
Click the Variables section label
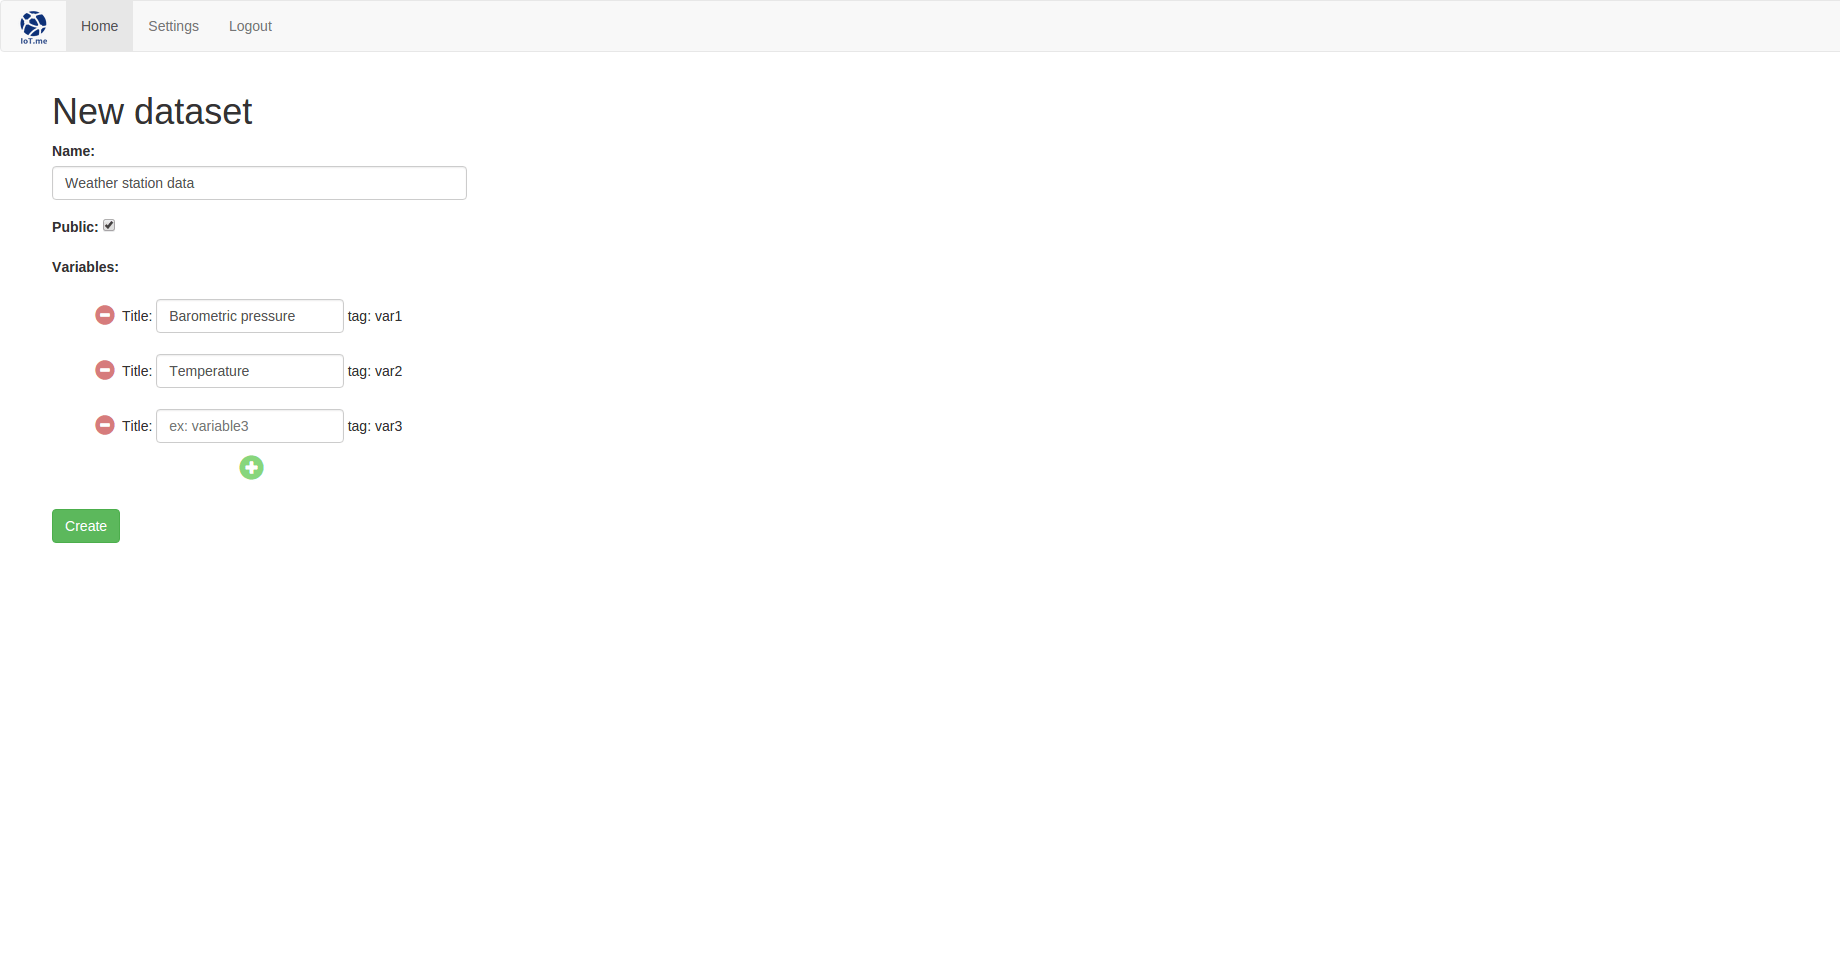click(85, 267)
